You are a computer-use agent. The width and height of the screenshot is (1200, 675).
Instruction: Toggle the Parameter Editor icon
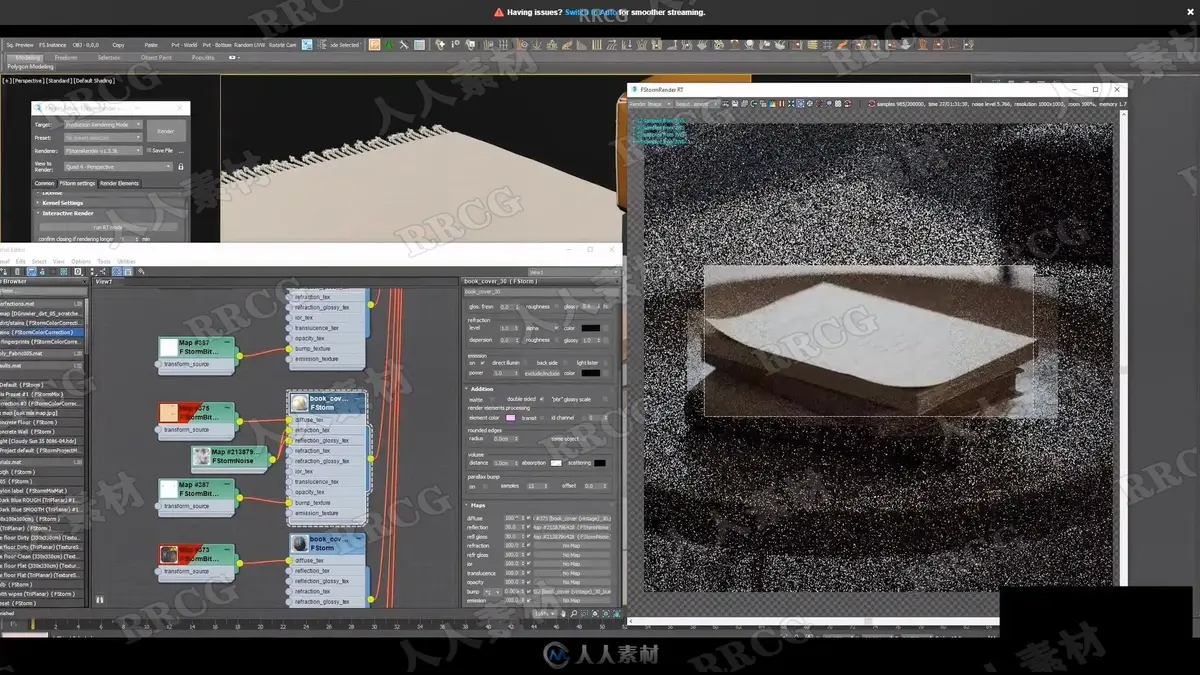click(x=128, y=271)
